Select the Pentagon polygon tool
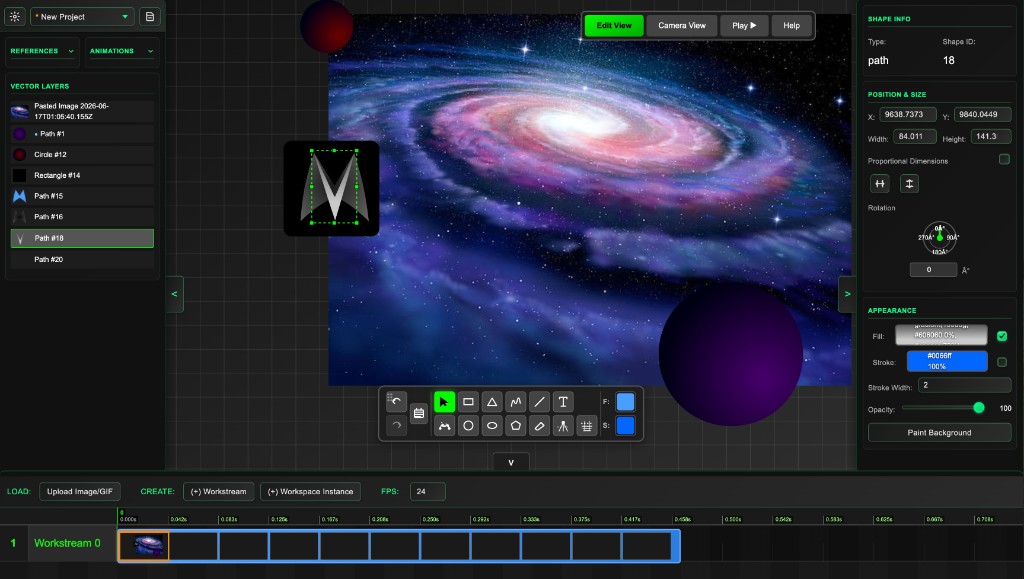The height and width of the screenshot is (579, 1024). 516,426
